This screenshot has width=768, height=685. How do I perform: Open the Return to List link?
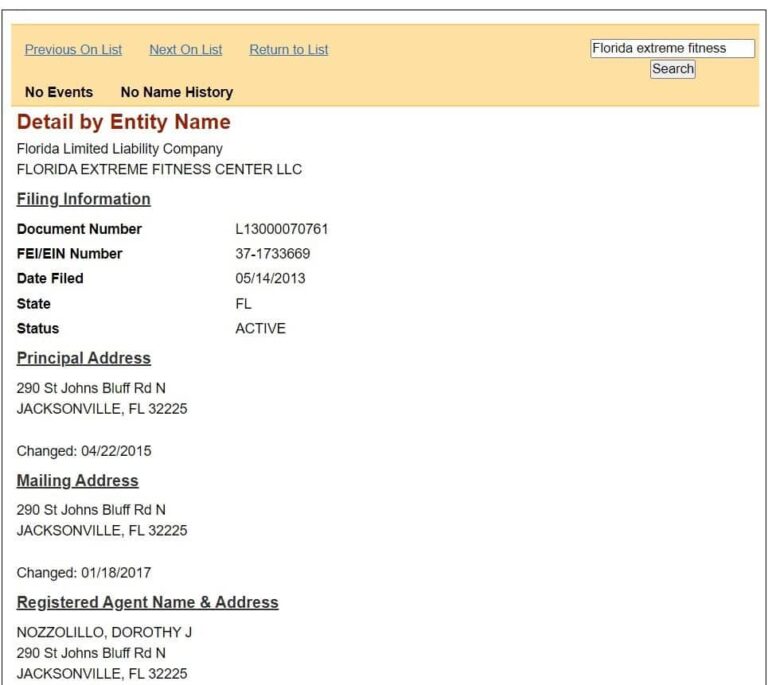(288, 50)
